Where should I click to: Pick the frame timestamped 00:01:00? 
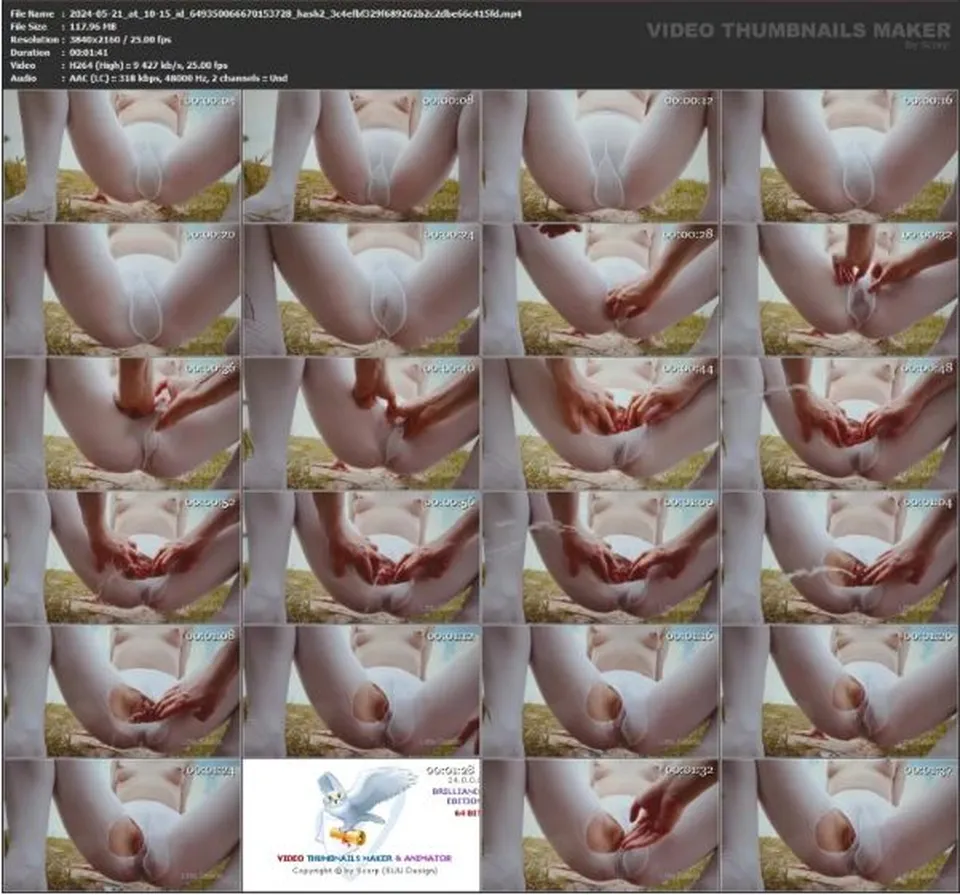coord(601,558)
